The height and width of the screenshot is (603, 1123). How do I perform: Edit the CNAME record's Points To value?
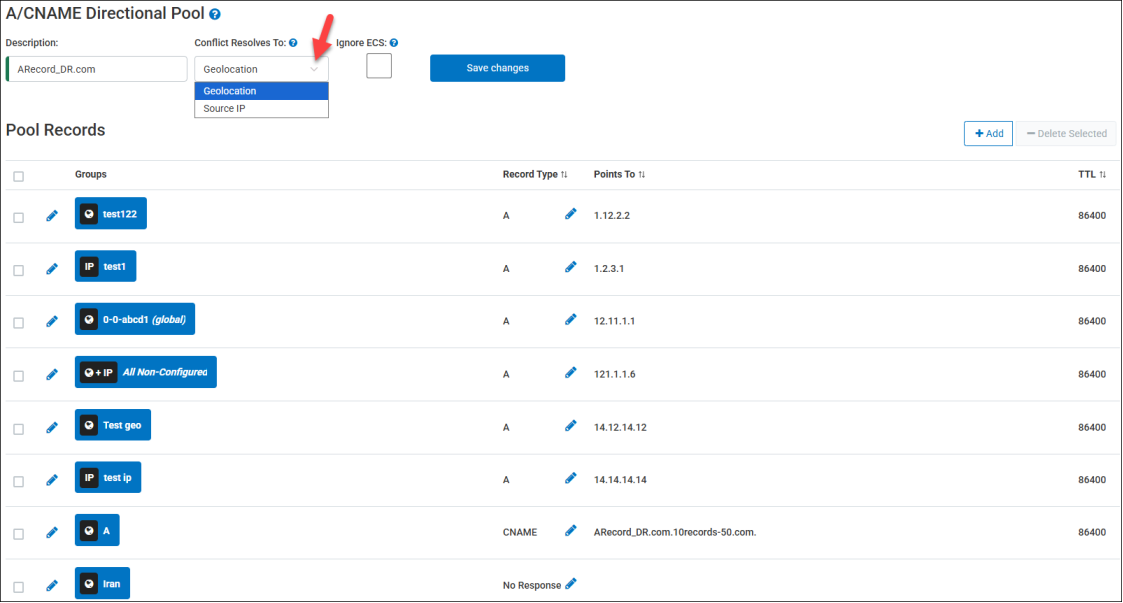pos(571,531)
